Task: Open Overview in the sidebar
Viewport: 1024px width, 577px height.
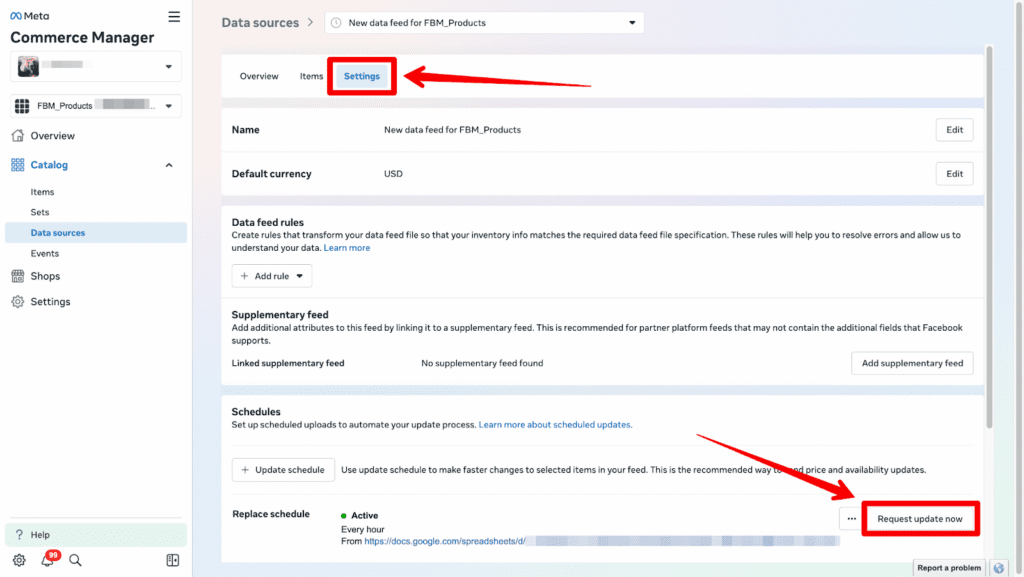Action: (52, 136)
